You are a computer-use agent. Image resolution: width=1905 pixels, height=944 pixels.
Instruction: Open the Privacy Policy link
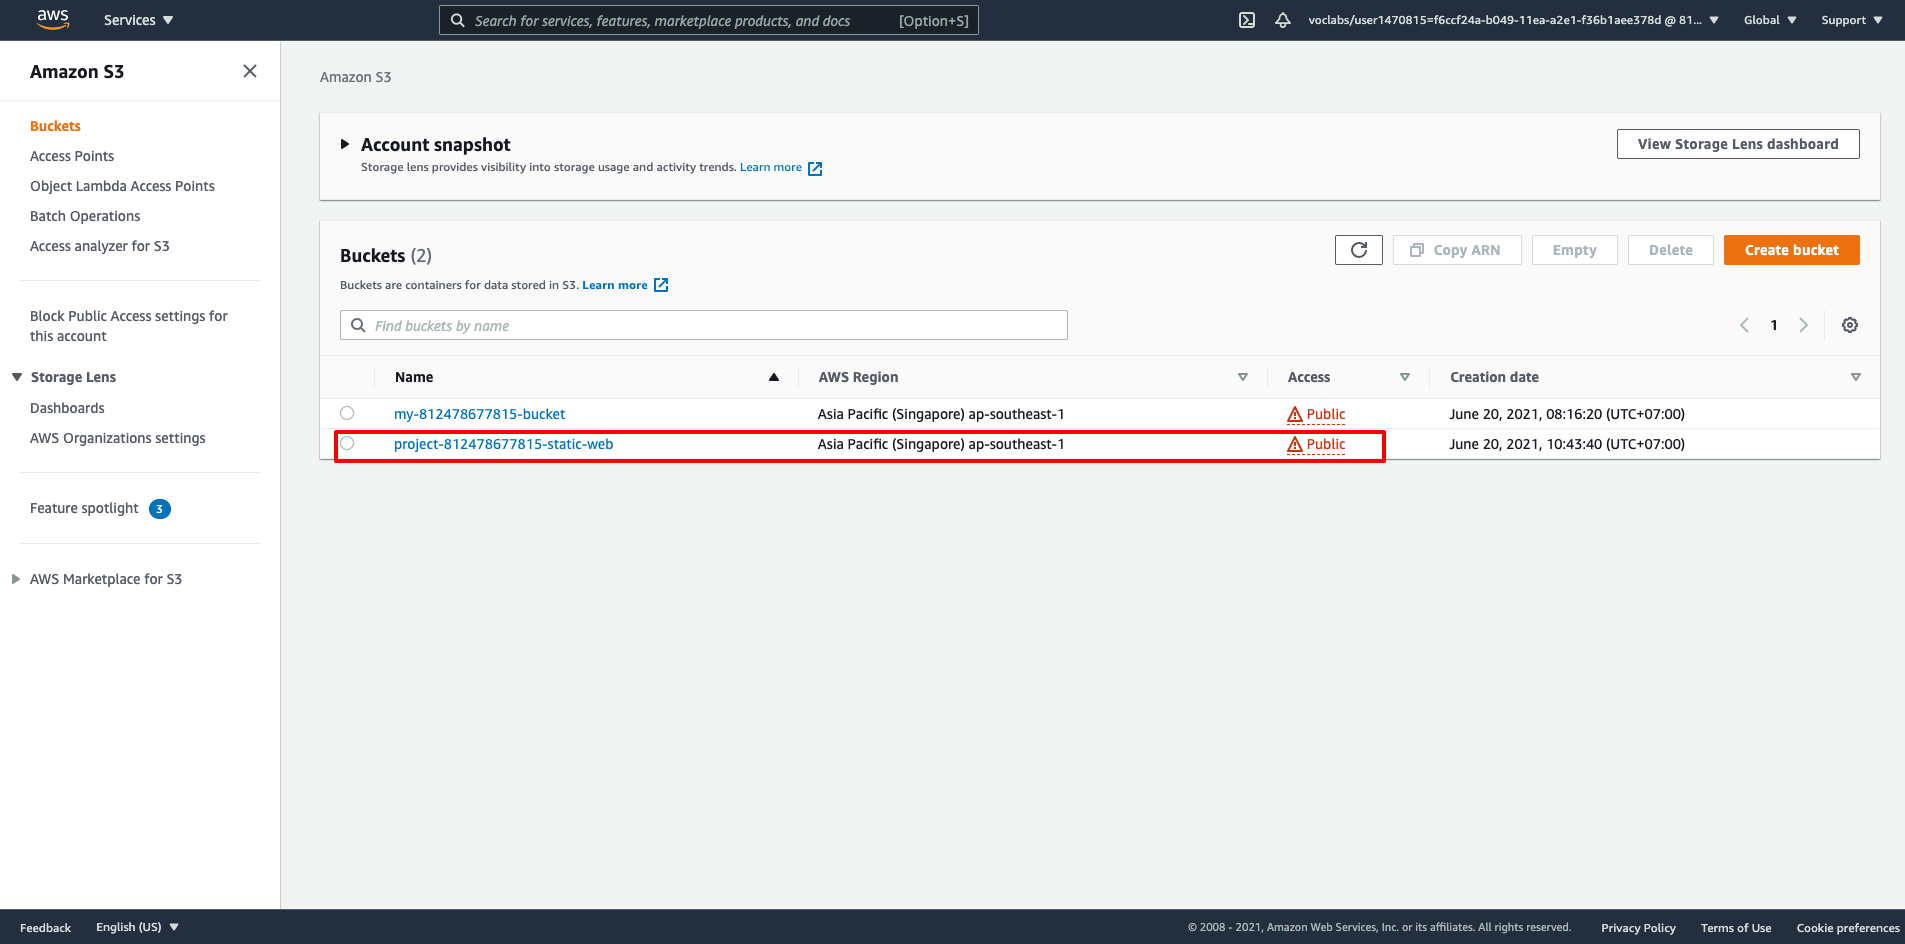(1638, 928)
